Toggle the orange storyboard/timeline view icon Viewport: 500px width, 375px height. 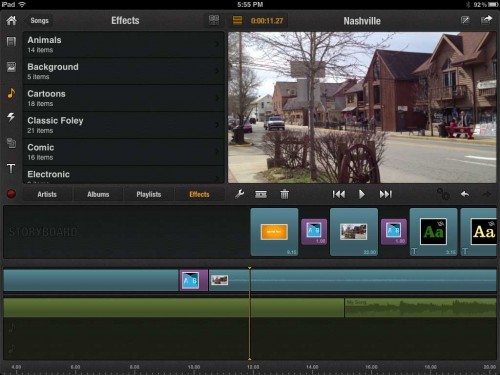(x=237, y=20)
